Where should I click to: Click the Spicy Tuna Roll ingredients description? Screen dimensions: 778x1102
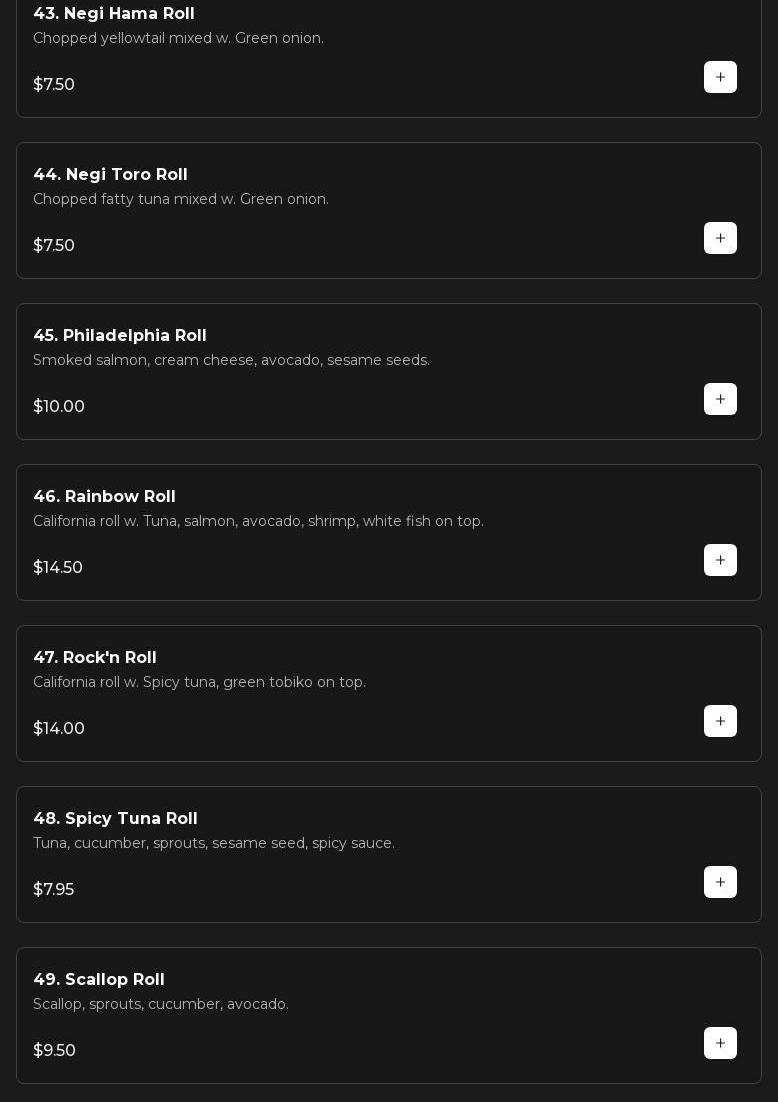tap(213, 843)
